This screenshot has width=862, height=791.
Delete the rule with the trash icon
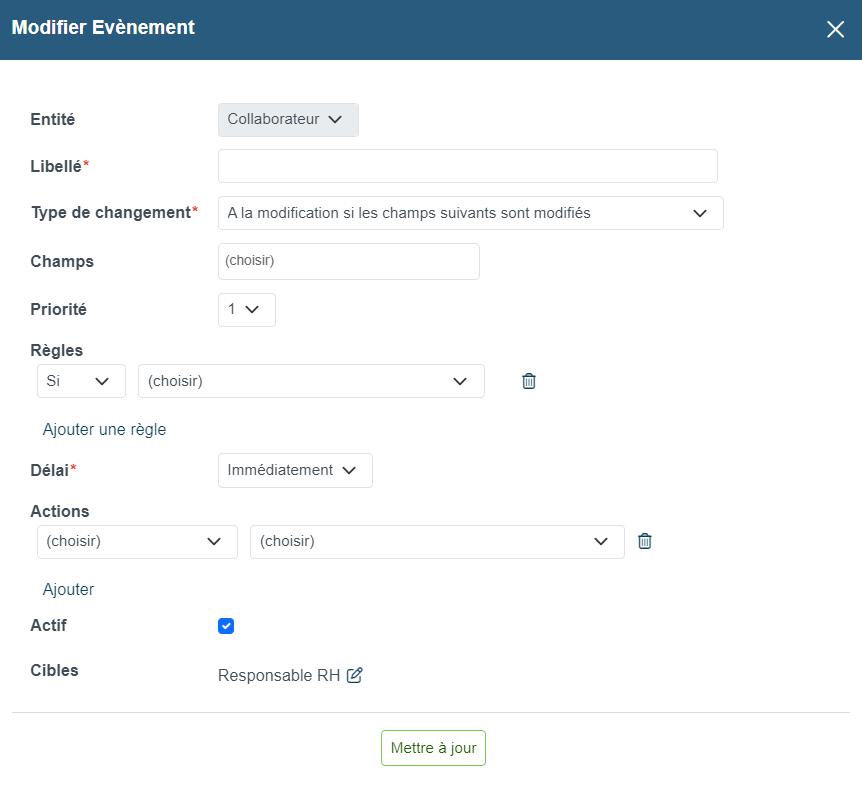coord(528,381)
